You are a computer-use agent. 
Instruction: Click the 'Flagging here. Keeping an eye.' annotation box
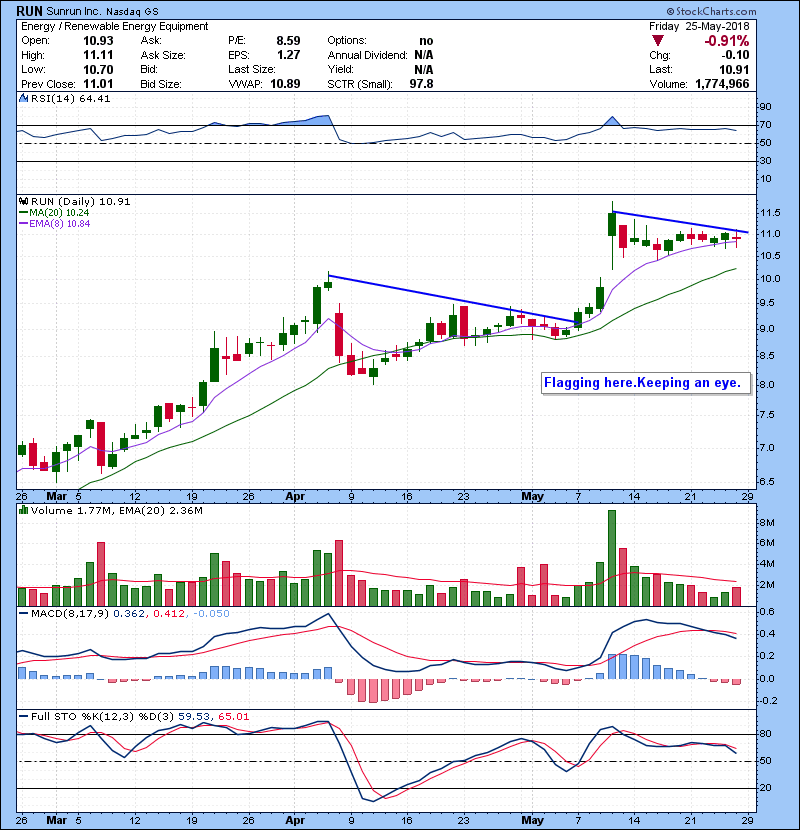click(x=646, y=383)
